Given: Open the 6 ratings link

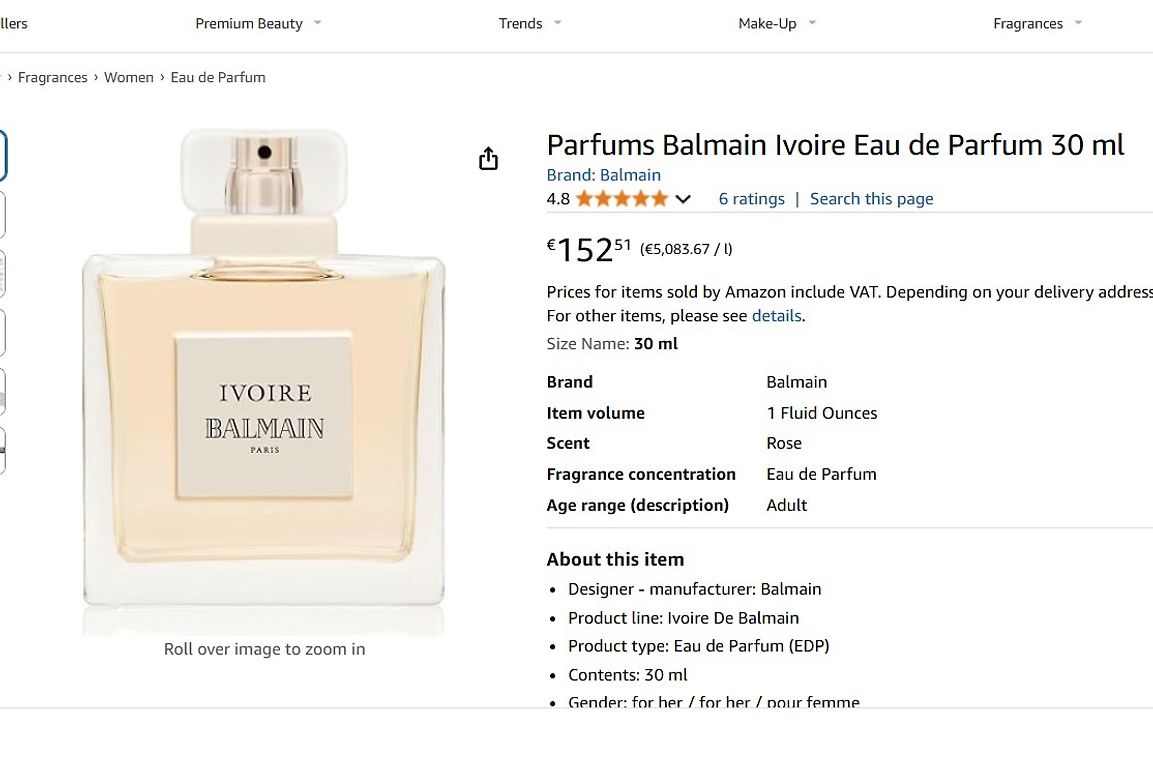Looking at the screenshot, I should [x=752, y=199].
